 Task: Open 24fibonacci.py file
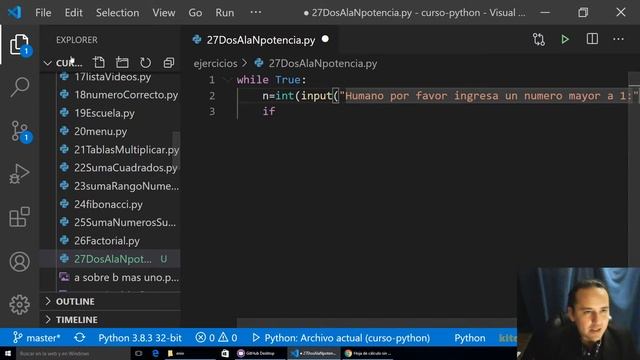(108, 204)
